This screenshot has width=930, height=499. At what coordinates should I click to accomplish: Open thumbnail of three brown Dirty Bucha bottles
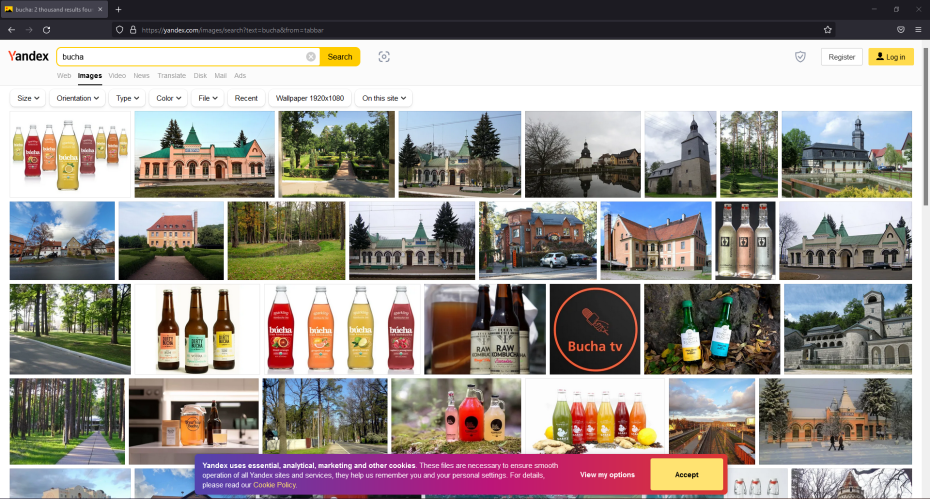pos(197,329)
